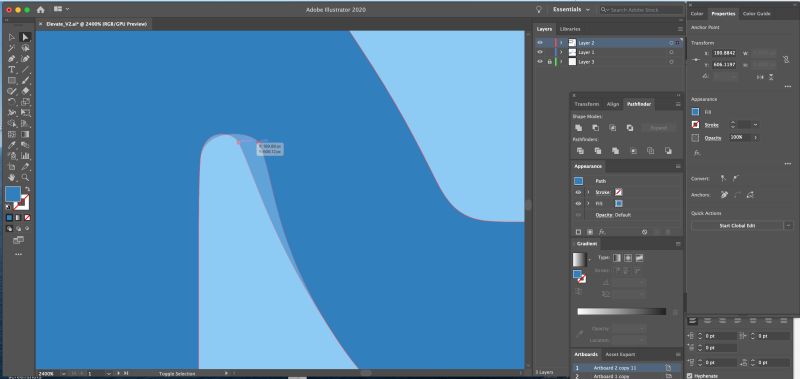This screenshot has width=800, height=379.
Task: Click the Exclude shape mode icon
Action: pos(630,128)
